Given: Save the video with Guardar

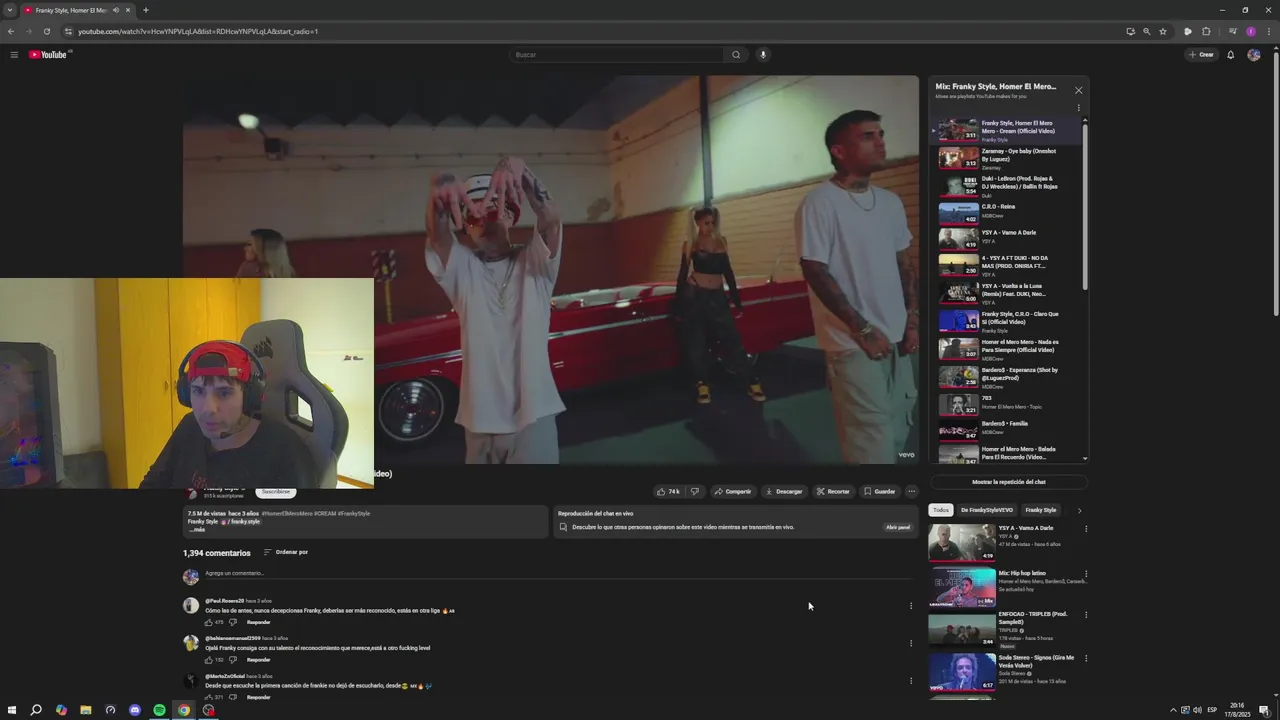Looking at the screenshot, I should coord(880,492).
